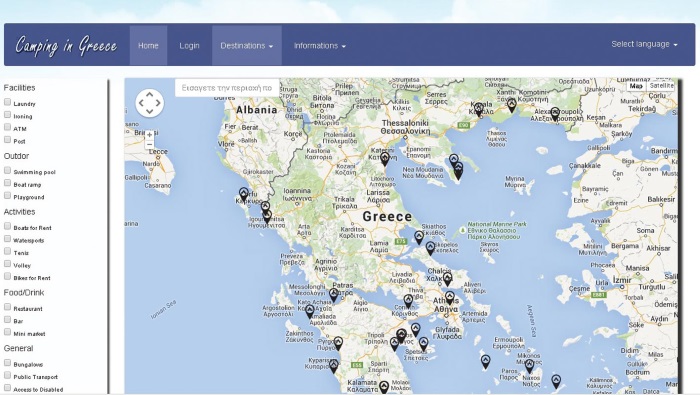700x395 pixels.
Task: Enable the Public Transport filter
Action: (x=7, y=375)
